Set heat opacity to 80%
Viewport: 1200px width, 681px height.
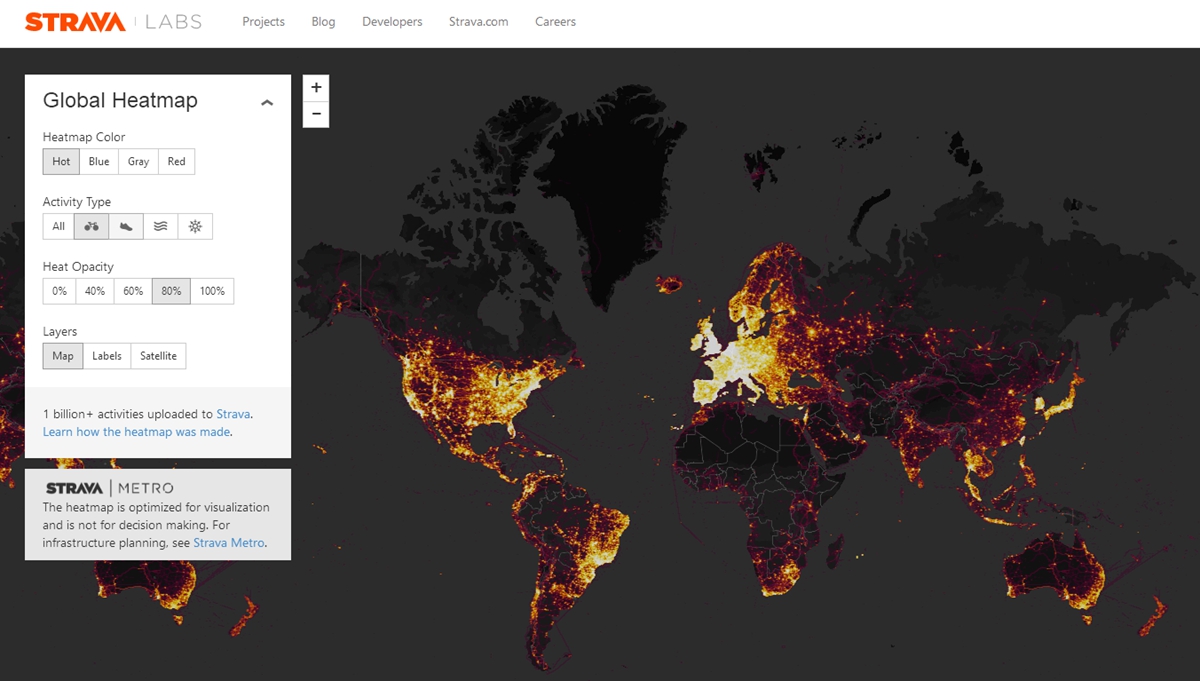click(171, 291)
